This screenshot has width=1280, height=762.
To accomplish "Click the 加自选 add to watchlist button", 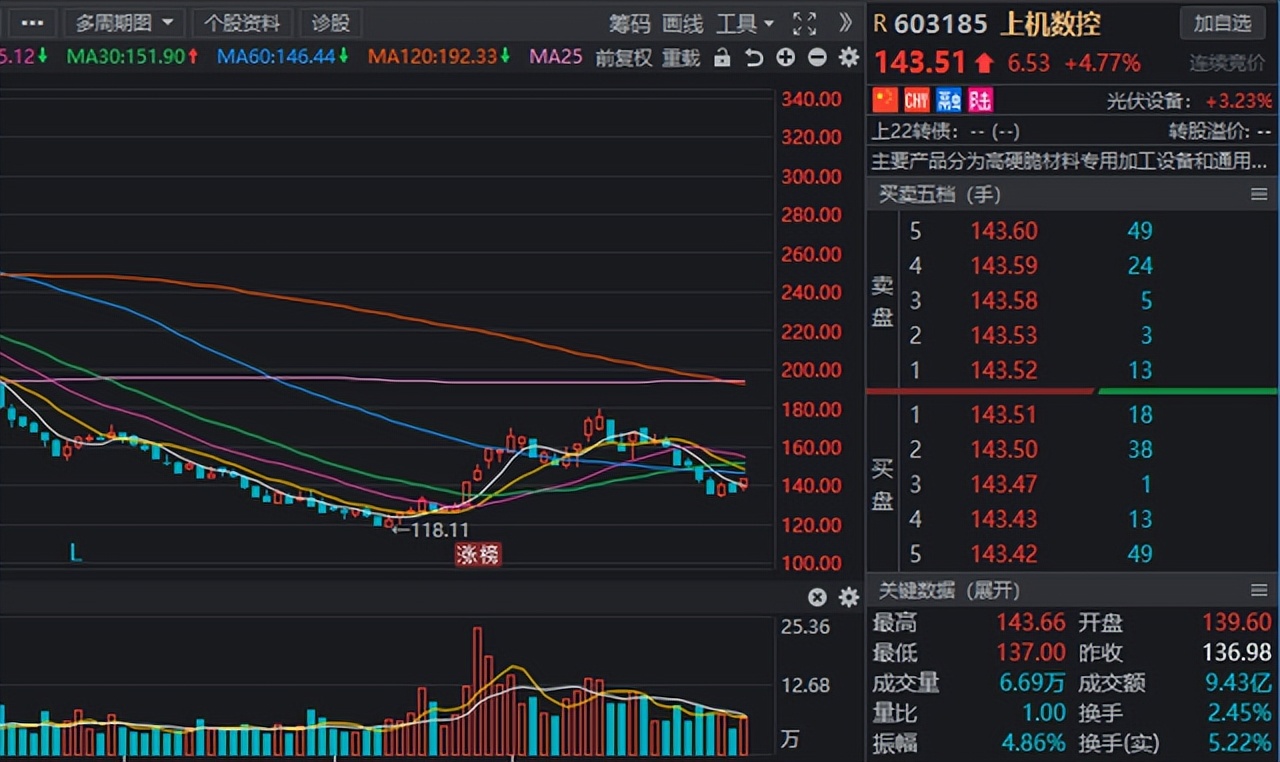I will [1223, 23].
